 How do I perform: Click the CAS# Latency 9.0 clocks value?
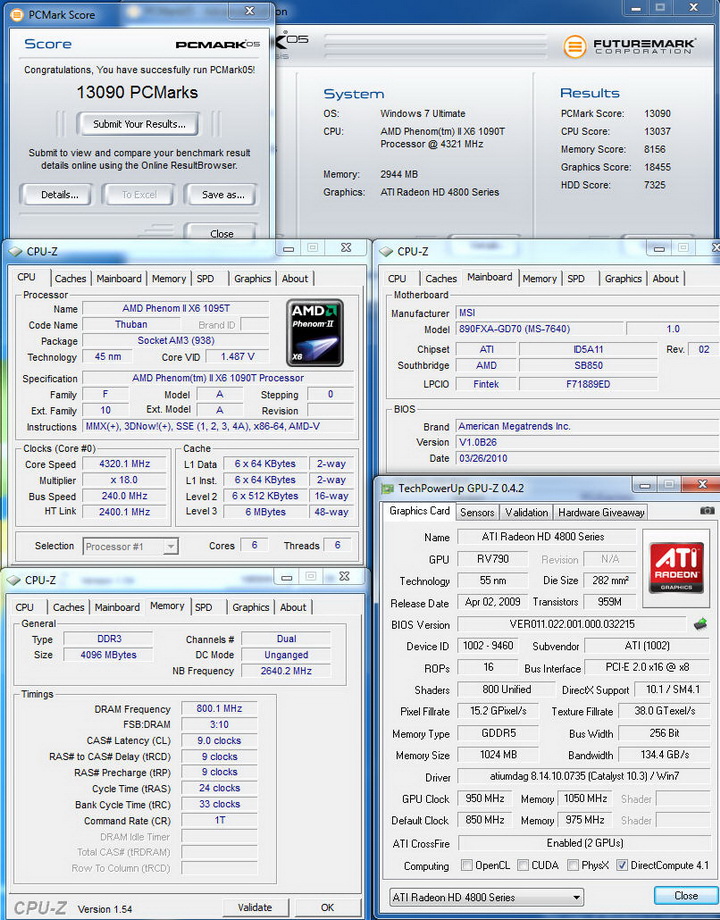tap(219, 741)
